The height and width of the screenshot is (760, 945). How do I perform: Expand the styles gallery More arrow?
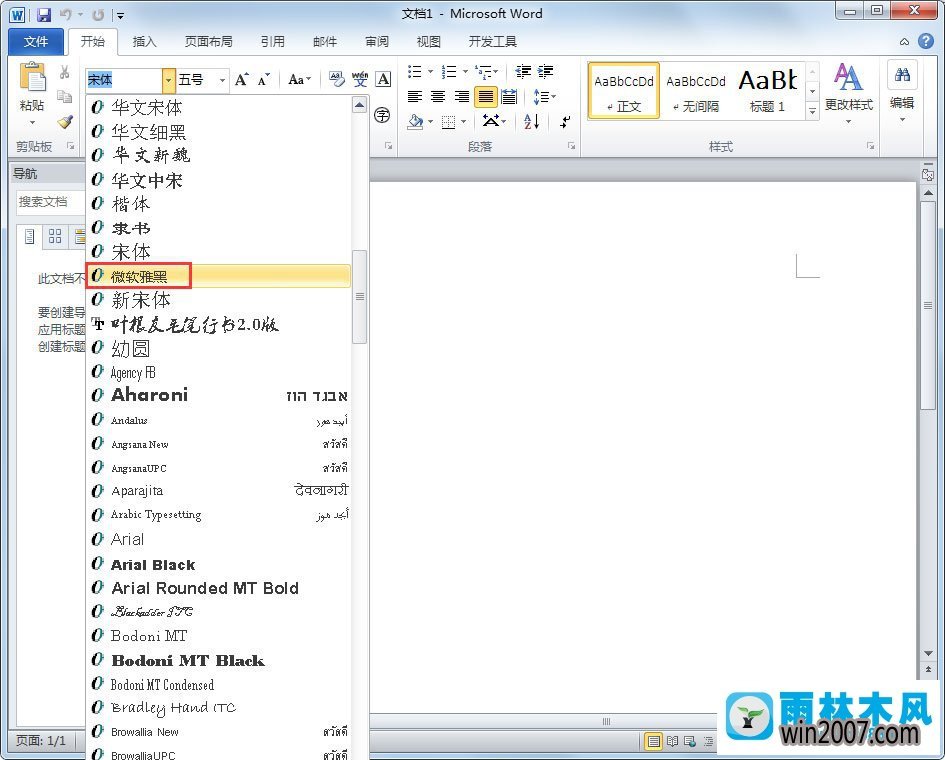click(812, 111)
